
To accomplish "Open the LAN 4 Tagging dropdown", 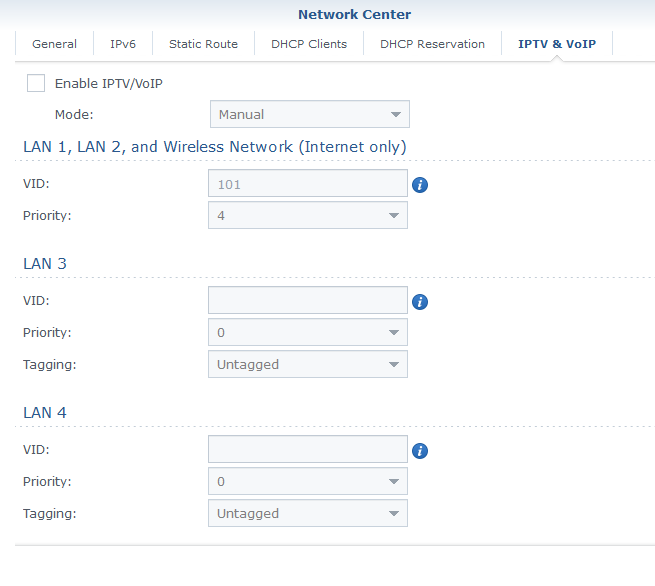I will 307,513.
